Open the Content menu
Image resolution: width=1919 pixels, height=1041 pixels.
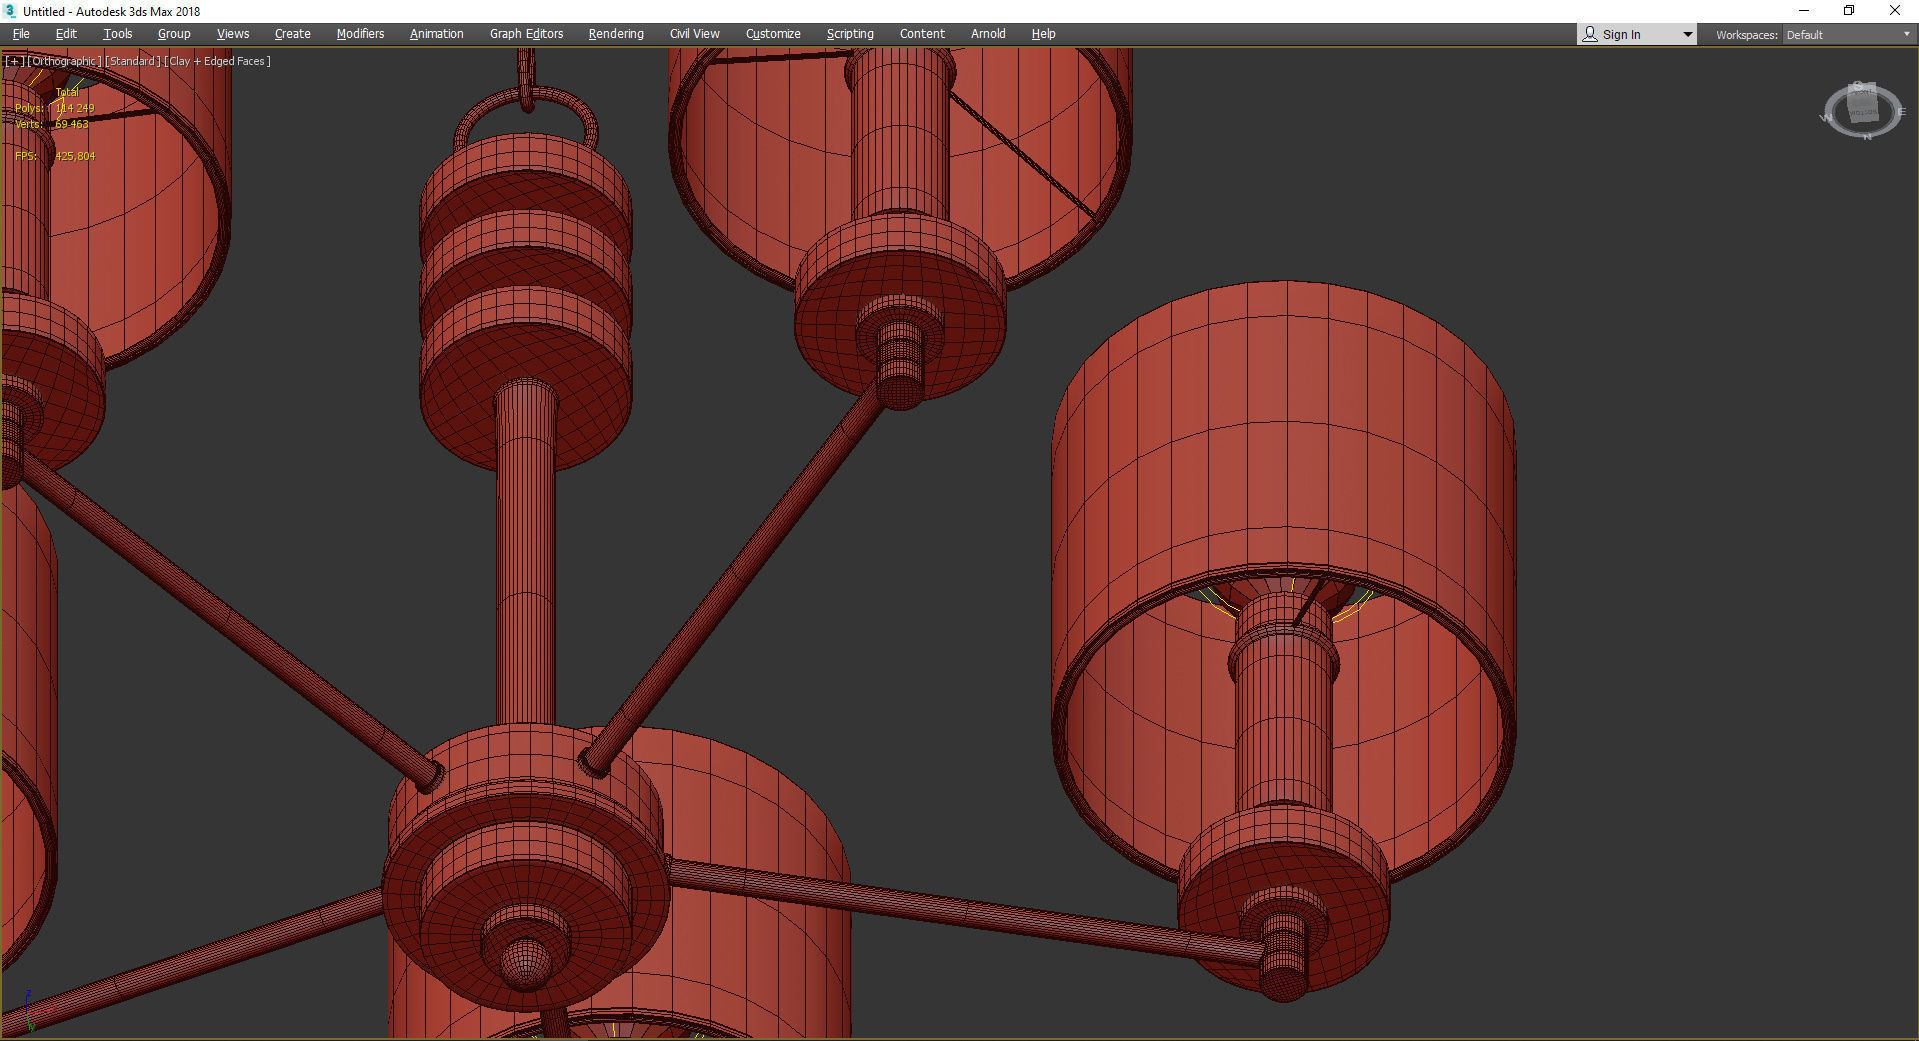click(922, 34)
